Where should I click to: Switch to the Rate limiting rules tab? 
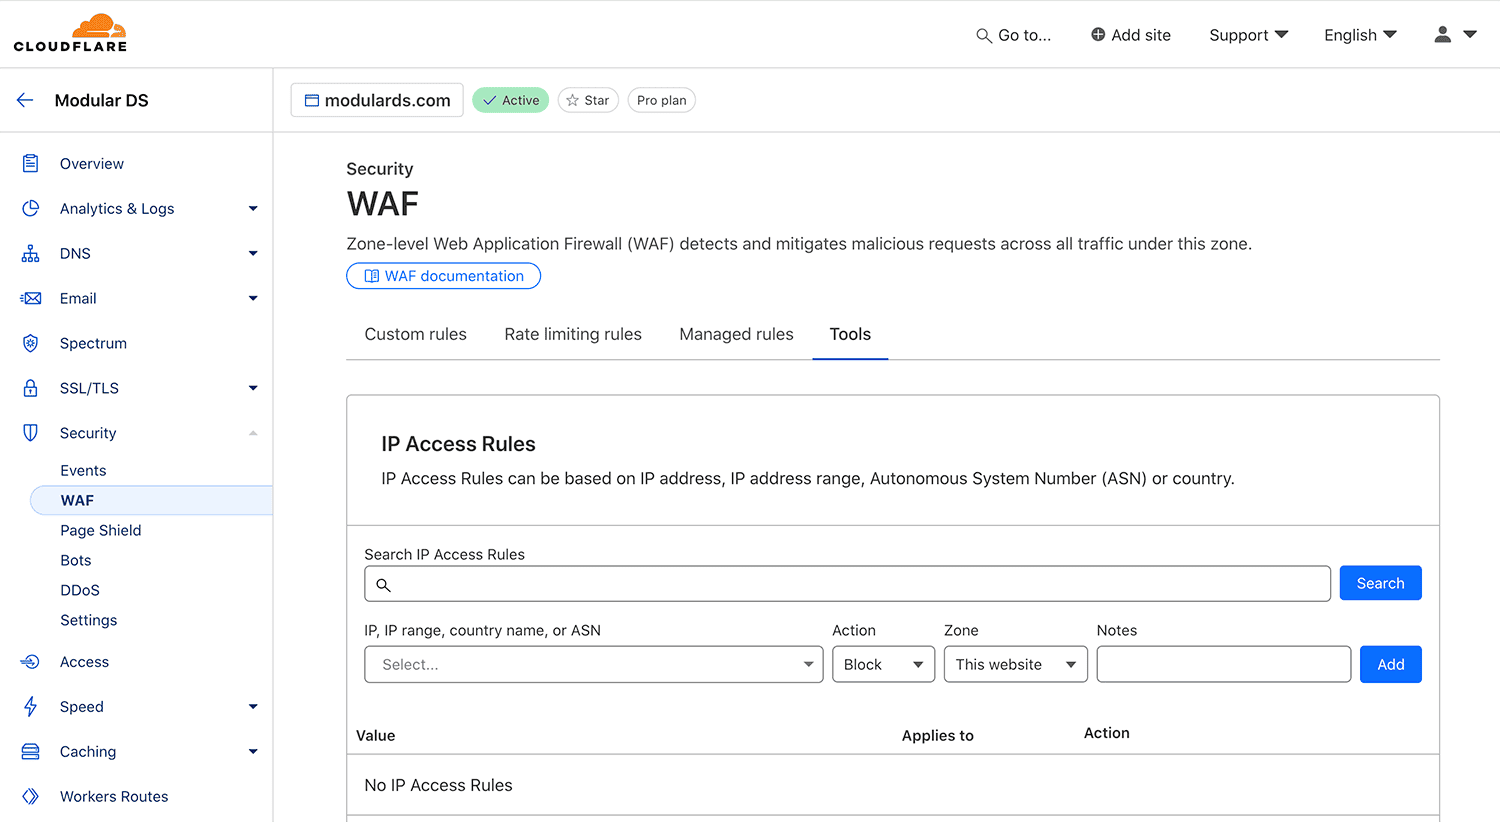[x=573, y=334]
